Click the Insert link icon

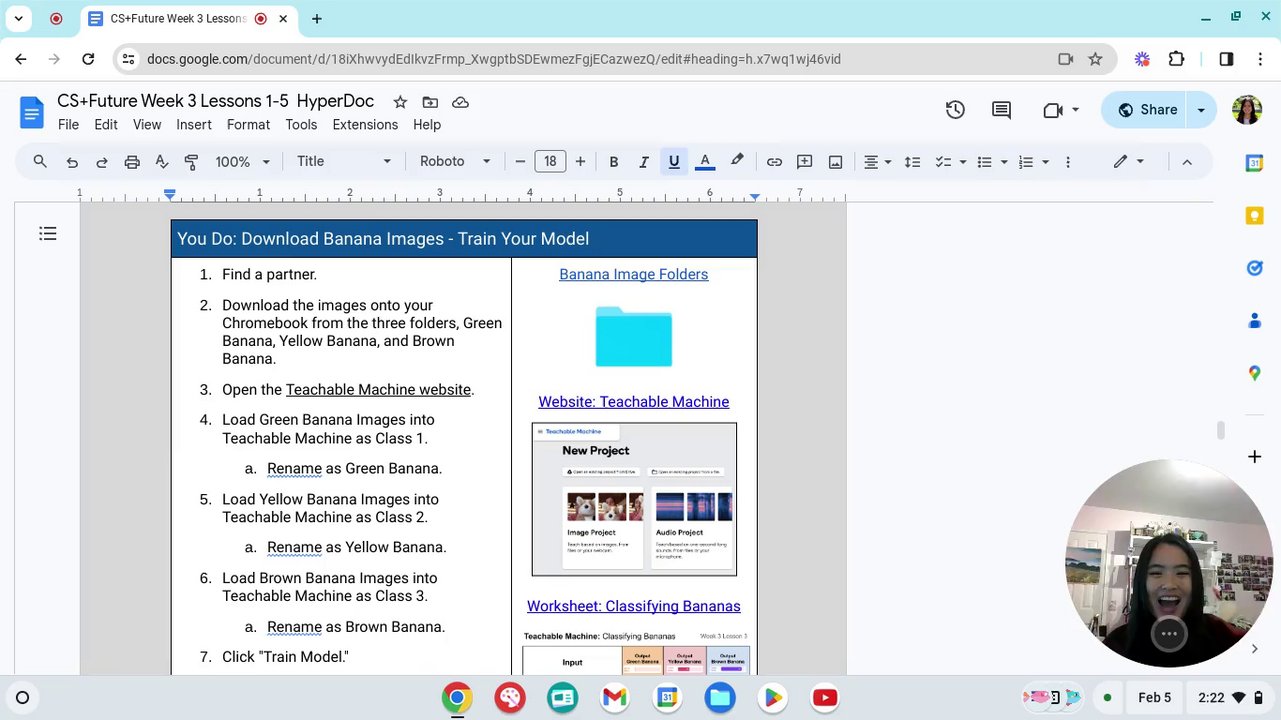774,162
